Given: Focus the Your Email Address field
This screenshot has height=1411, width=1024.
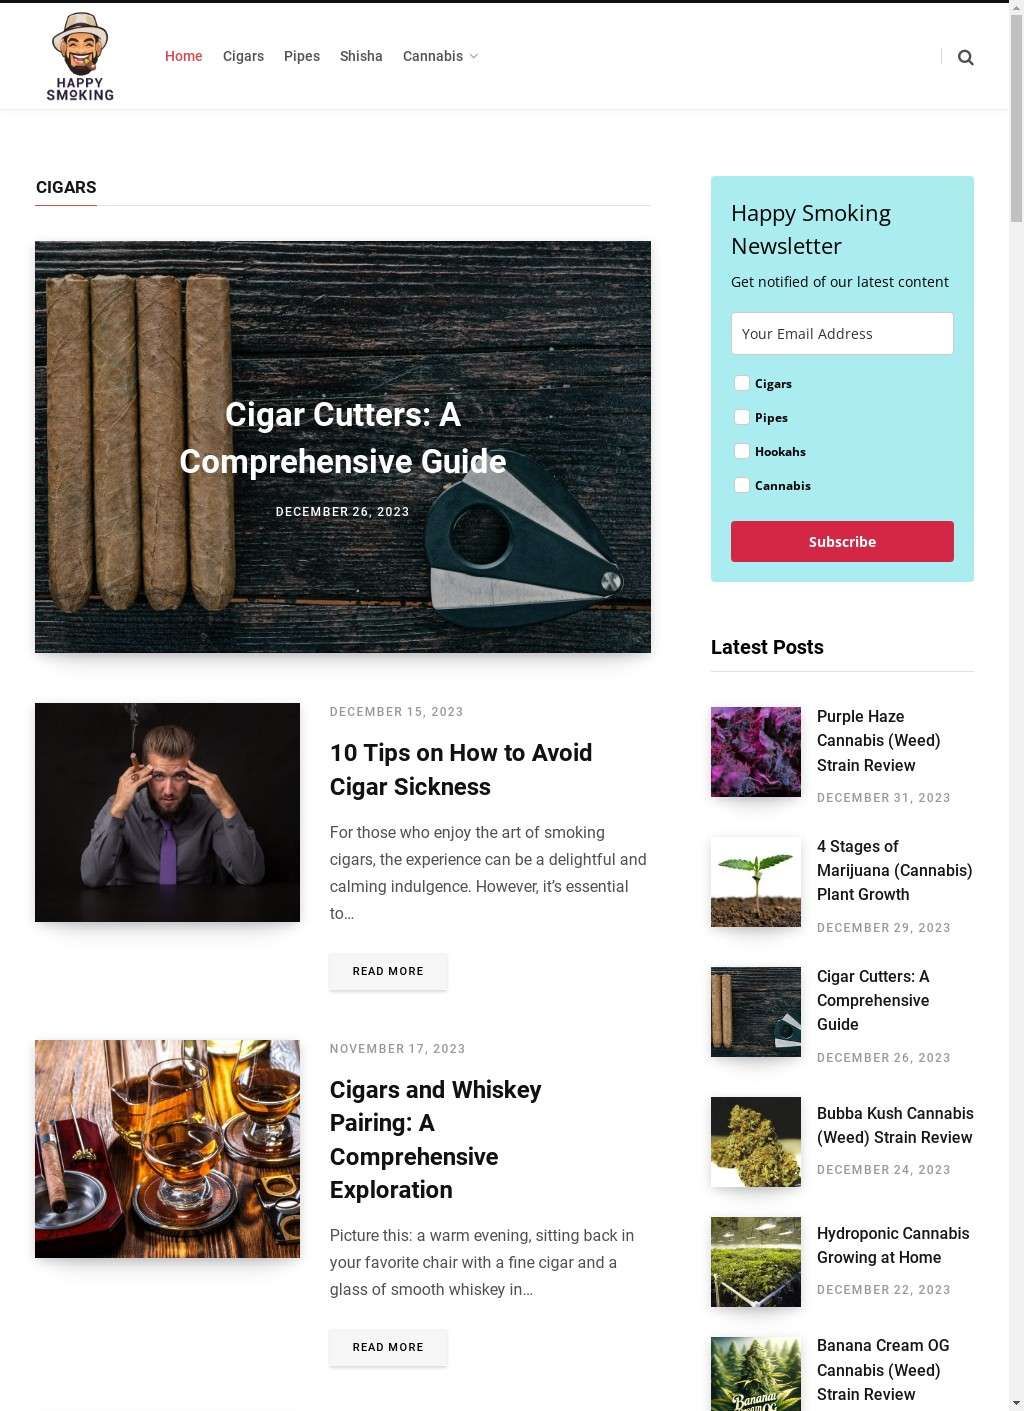Looking at the screenshot, I should click(x=842, y=333).
